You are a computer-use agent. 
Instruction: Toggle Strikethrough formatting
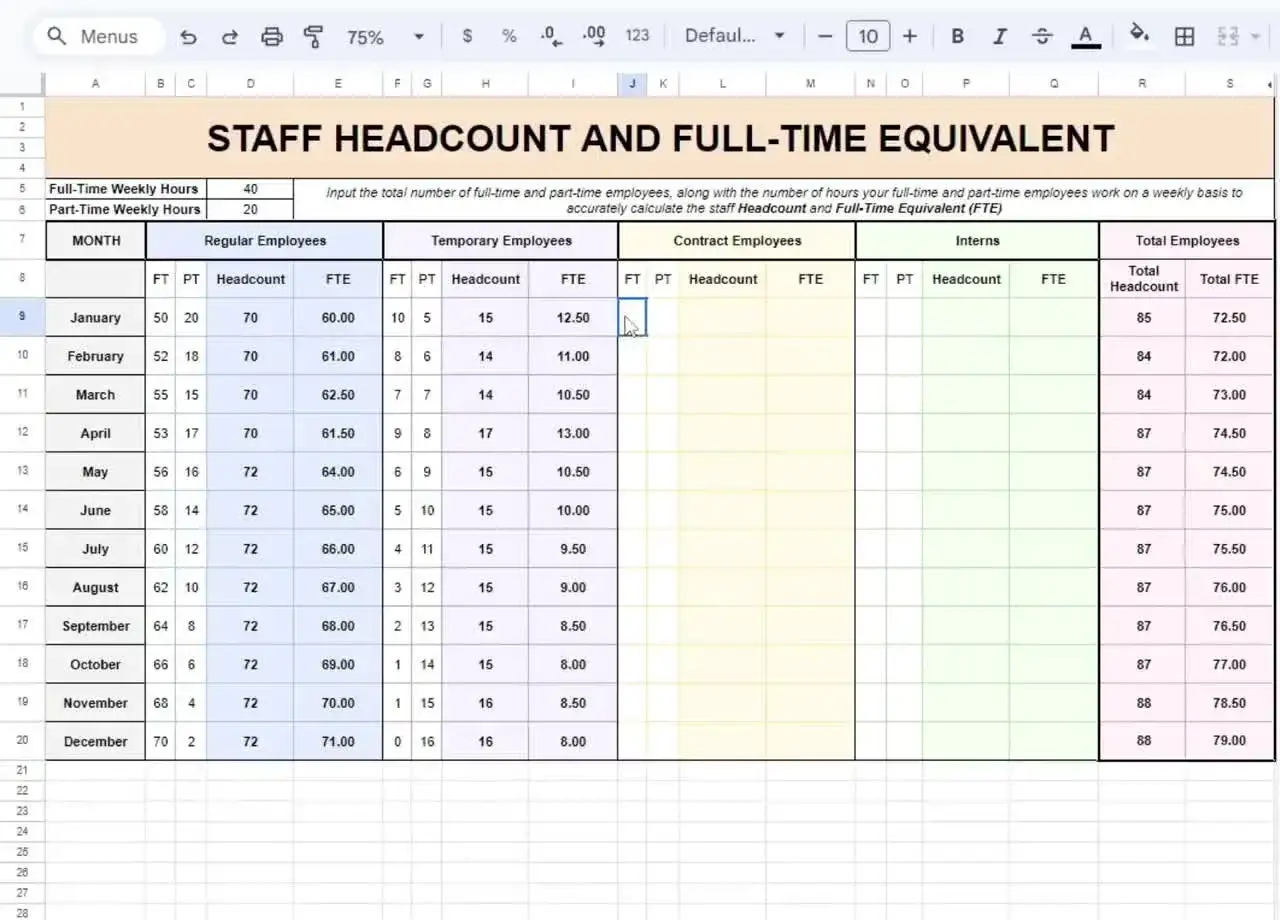pos(1042,37)
